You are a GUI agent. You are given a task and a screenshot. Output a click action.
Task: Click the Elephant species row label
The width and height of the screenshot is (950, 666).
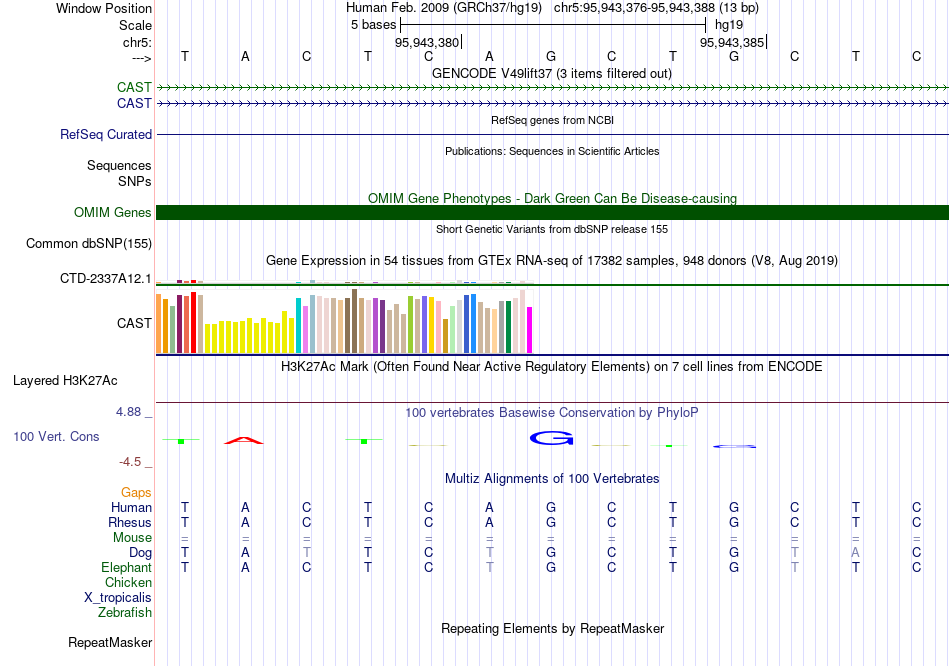point(126,568)
